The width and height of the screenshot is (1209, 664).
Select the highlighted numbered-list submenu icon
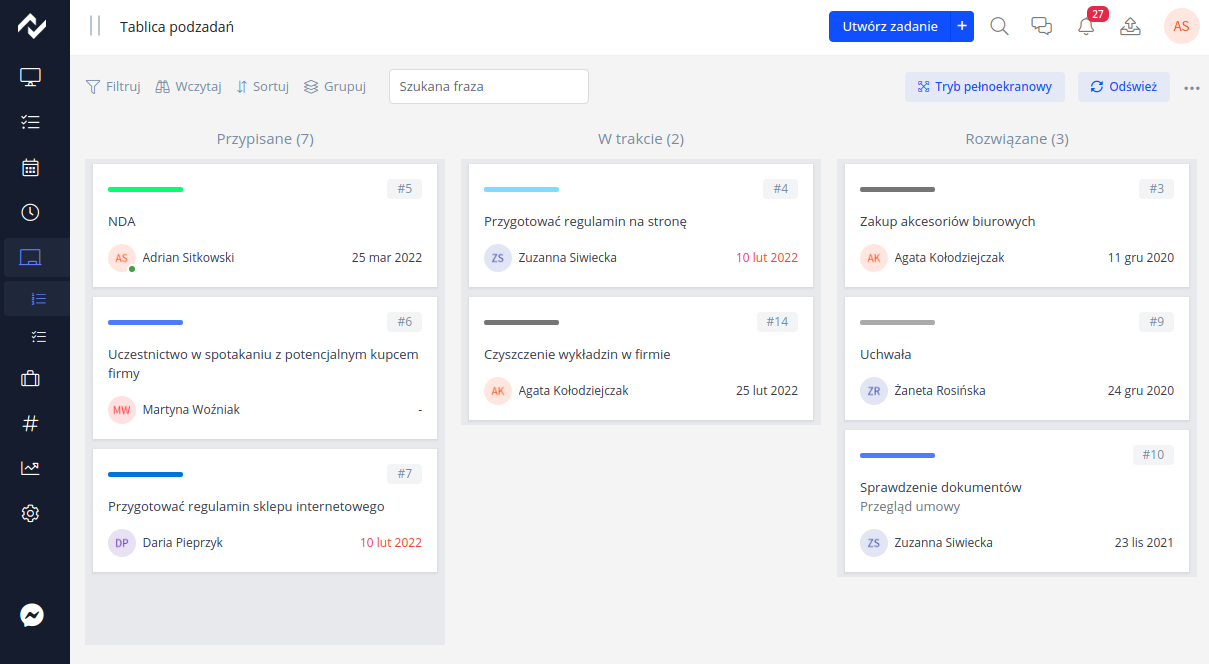(39, 299)
